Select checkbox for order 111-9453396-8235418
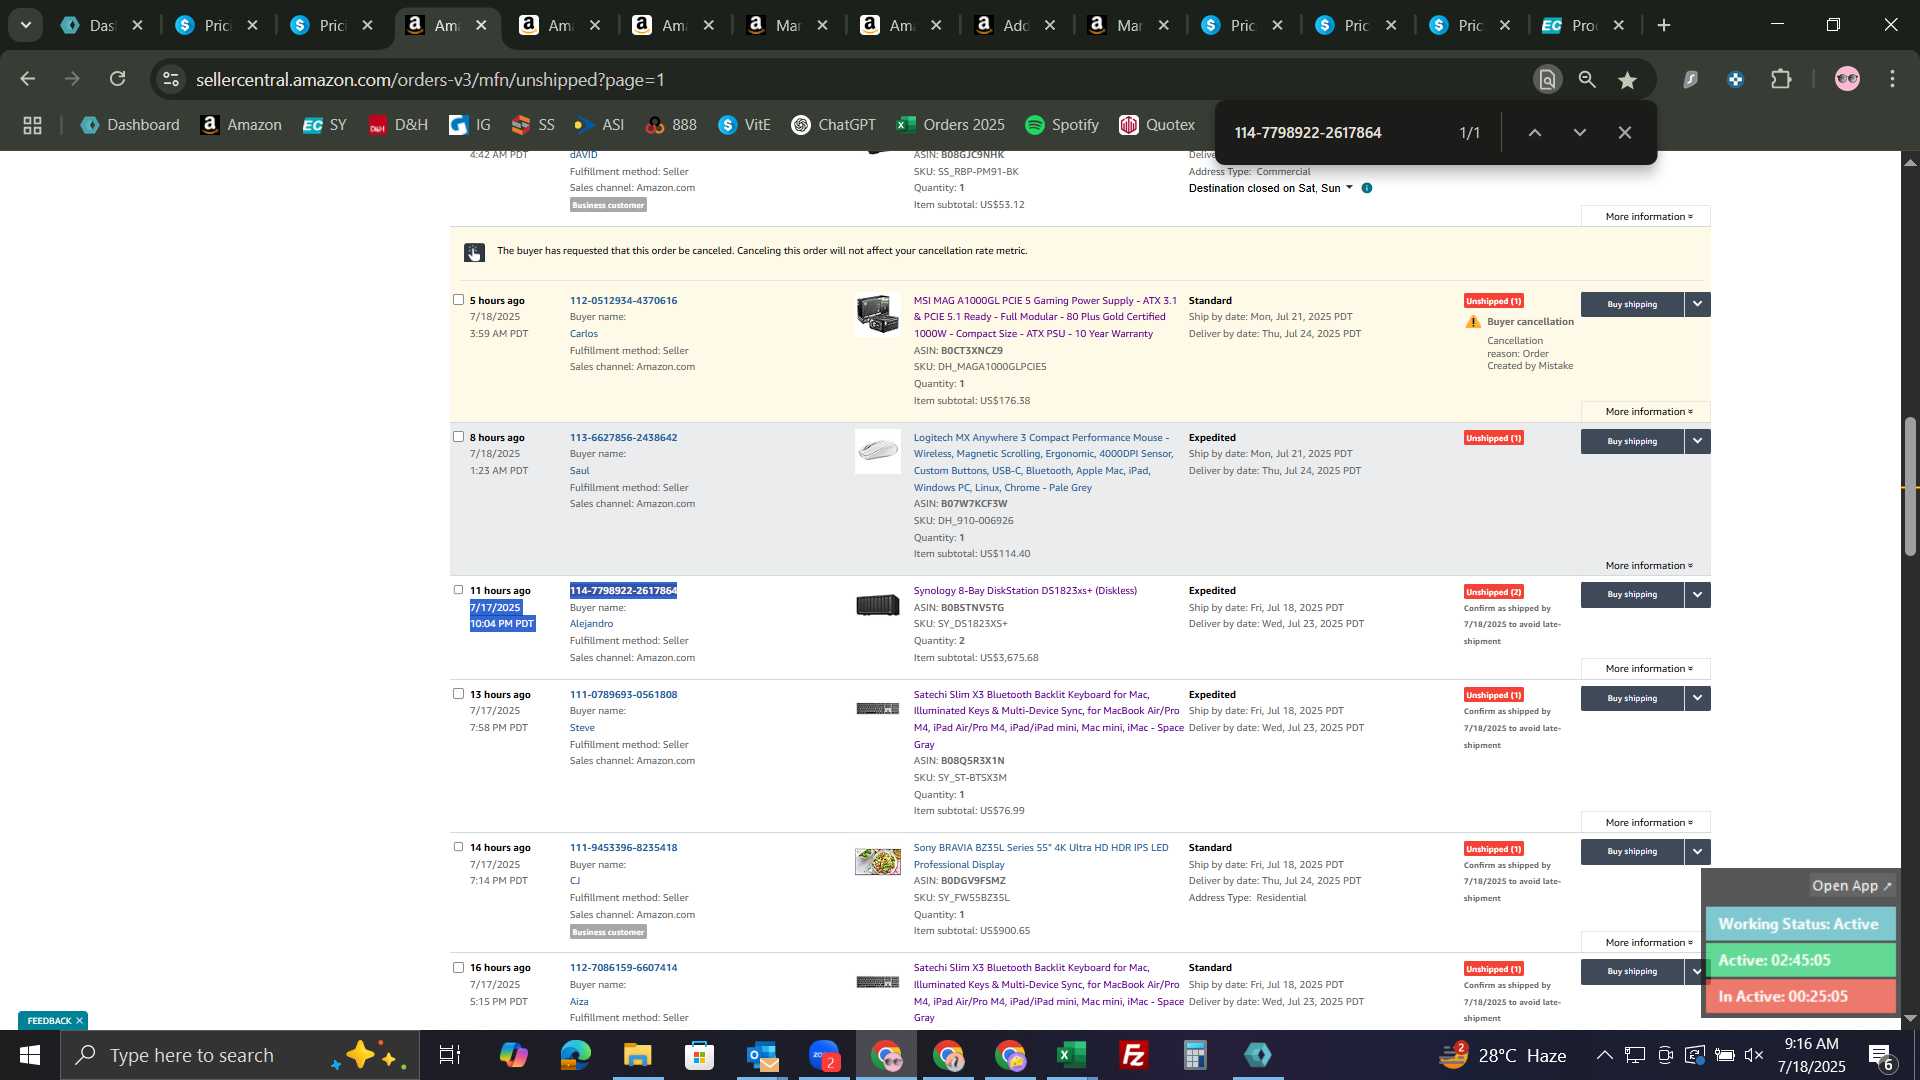1920x1080 pixels. point(458,846)
